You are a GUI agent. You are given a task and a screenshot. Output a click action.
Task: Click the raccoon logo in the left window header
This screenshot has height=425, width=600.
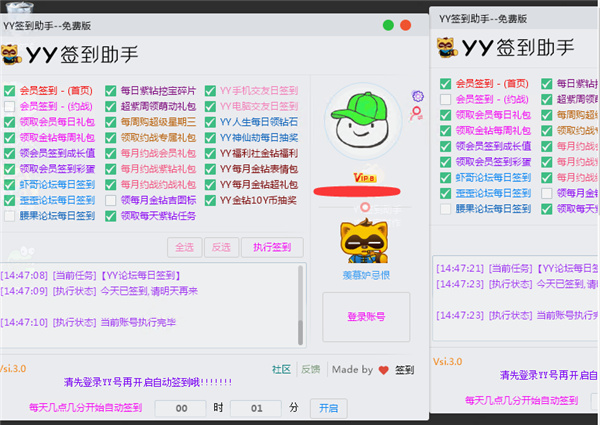tap(10, 55)
